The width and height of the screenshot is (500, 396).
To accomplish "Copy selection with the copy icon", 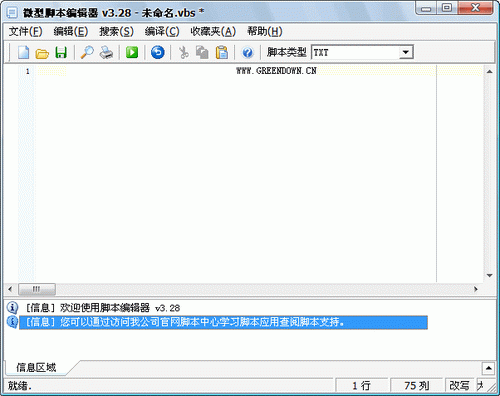I will 202,52.
